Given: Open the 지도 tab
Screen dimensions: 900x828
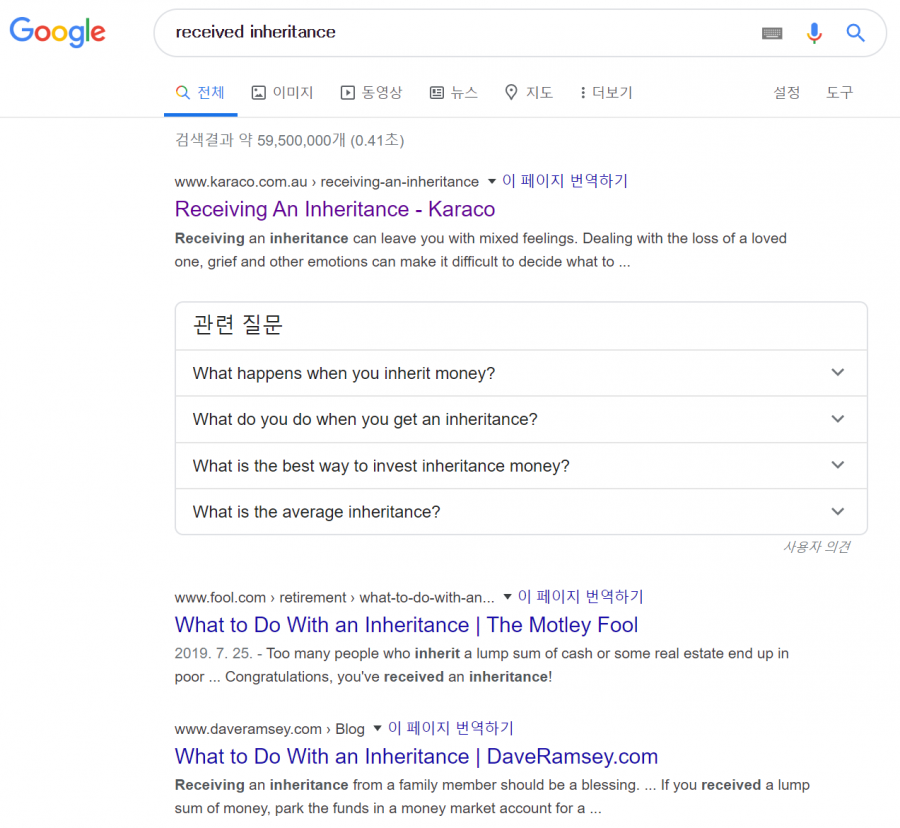Looking at the screenshot, I should tap(529, 92).
